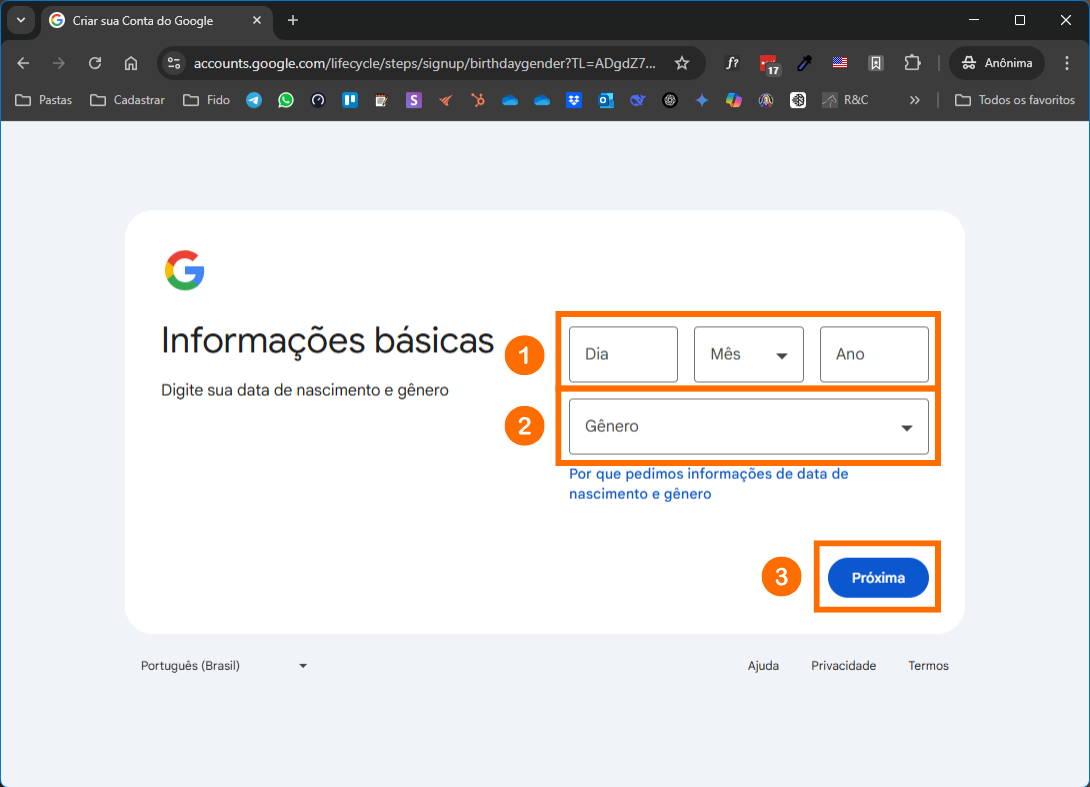
Task: Click the Dia input field
Action: pyautogui.click(x=623, y=354)
